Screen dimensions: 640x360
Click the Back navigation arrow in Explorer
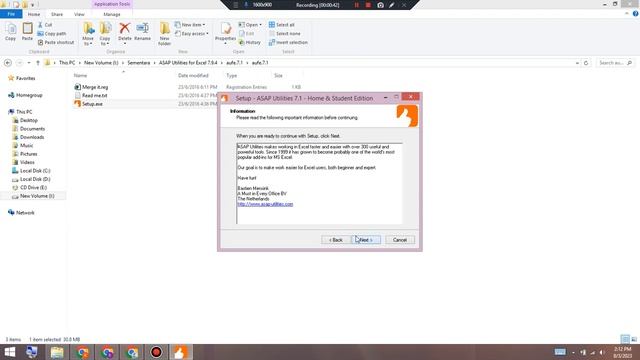pyautogui.click(x=8, y=63)
